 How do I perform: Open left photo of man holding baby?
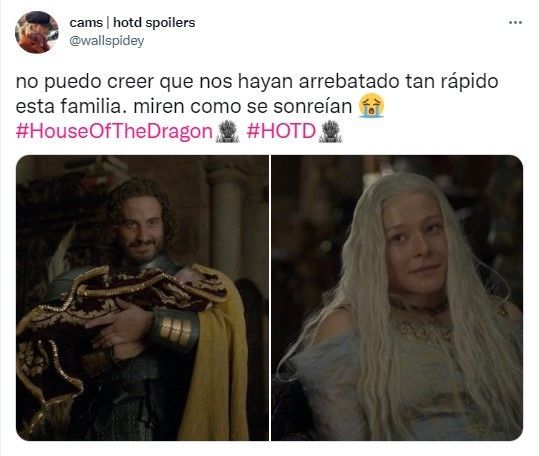point(142,298)
